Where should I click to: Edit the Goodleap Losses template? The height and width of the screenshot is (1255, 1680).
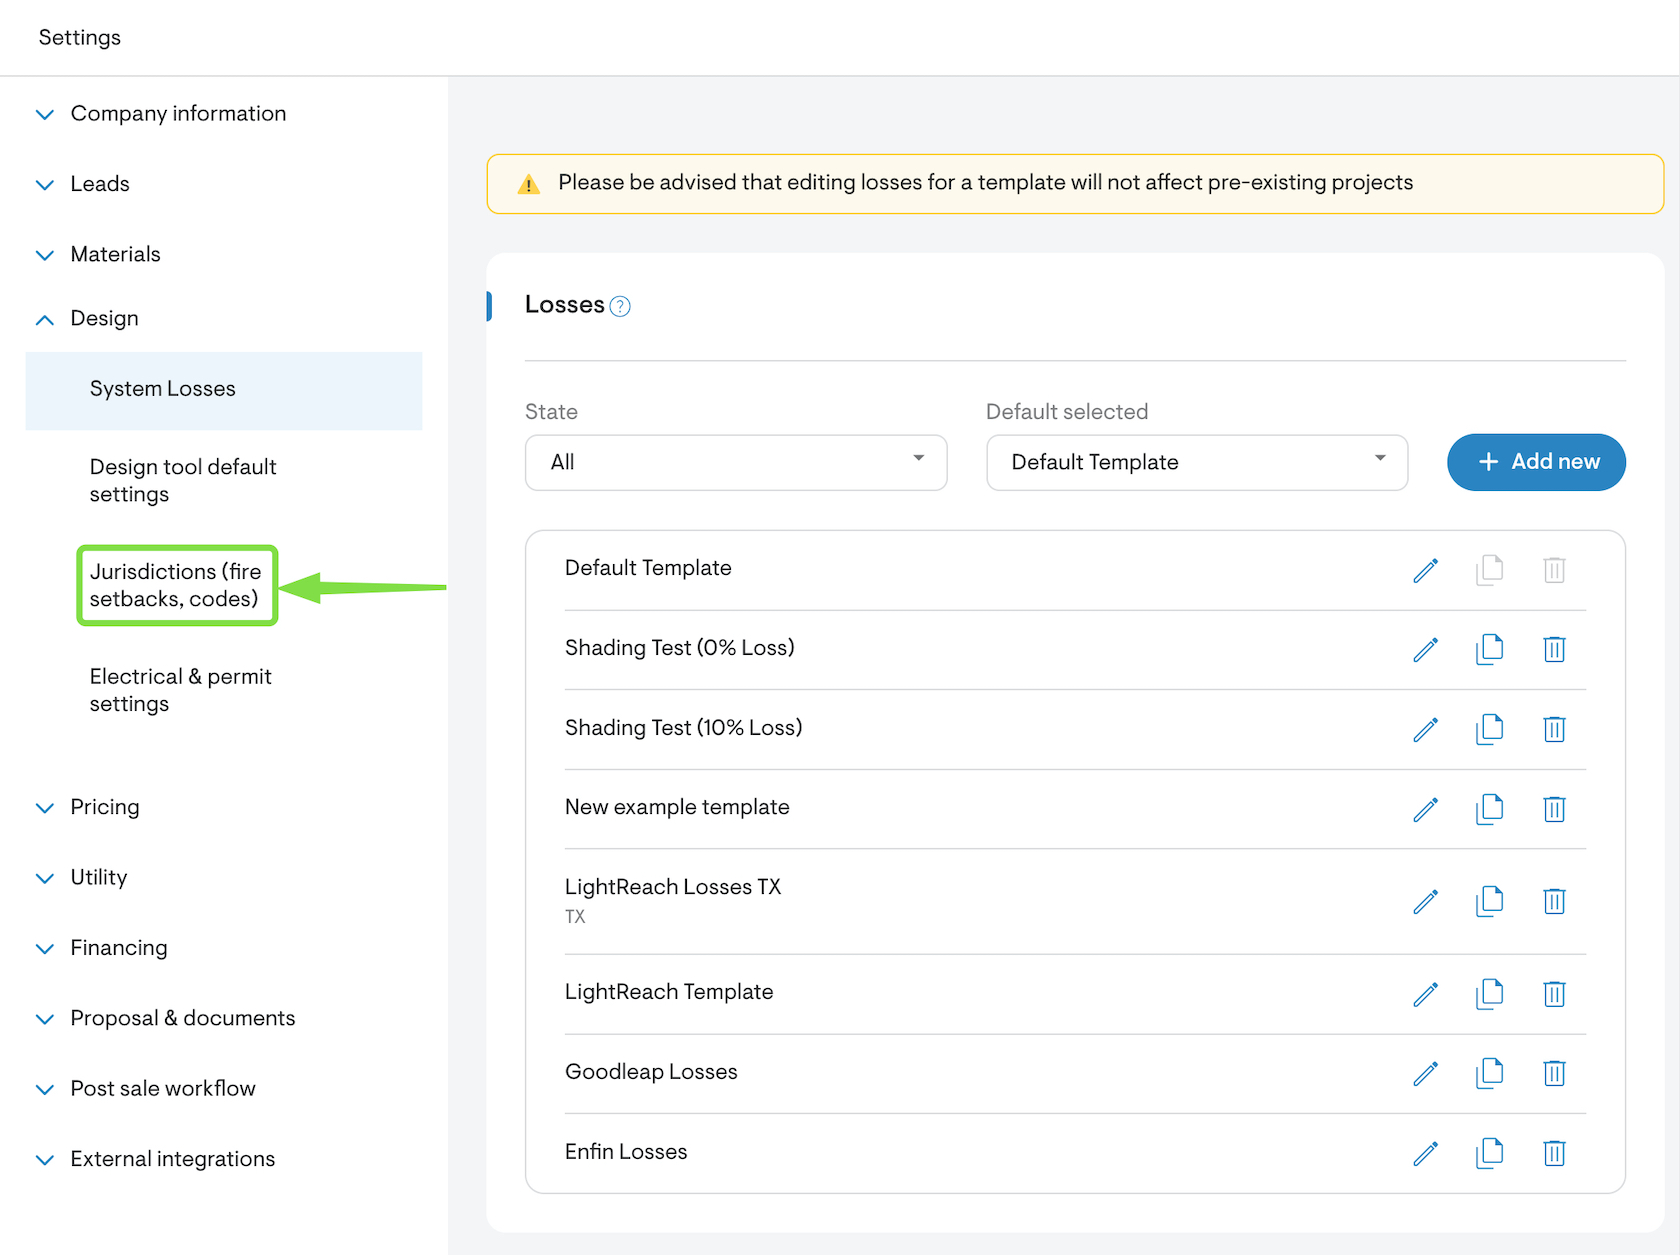click(x=1425, y=1073)
